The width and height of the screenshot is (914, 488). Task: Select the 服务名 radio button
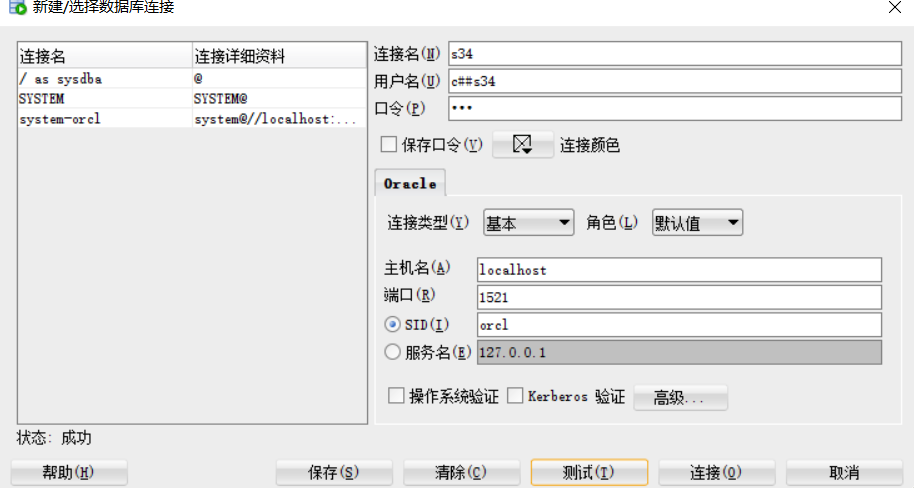tap(392, 352)
